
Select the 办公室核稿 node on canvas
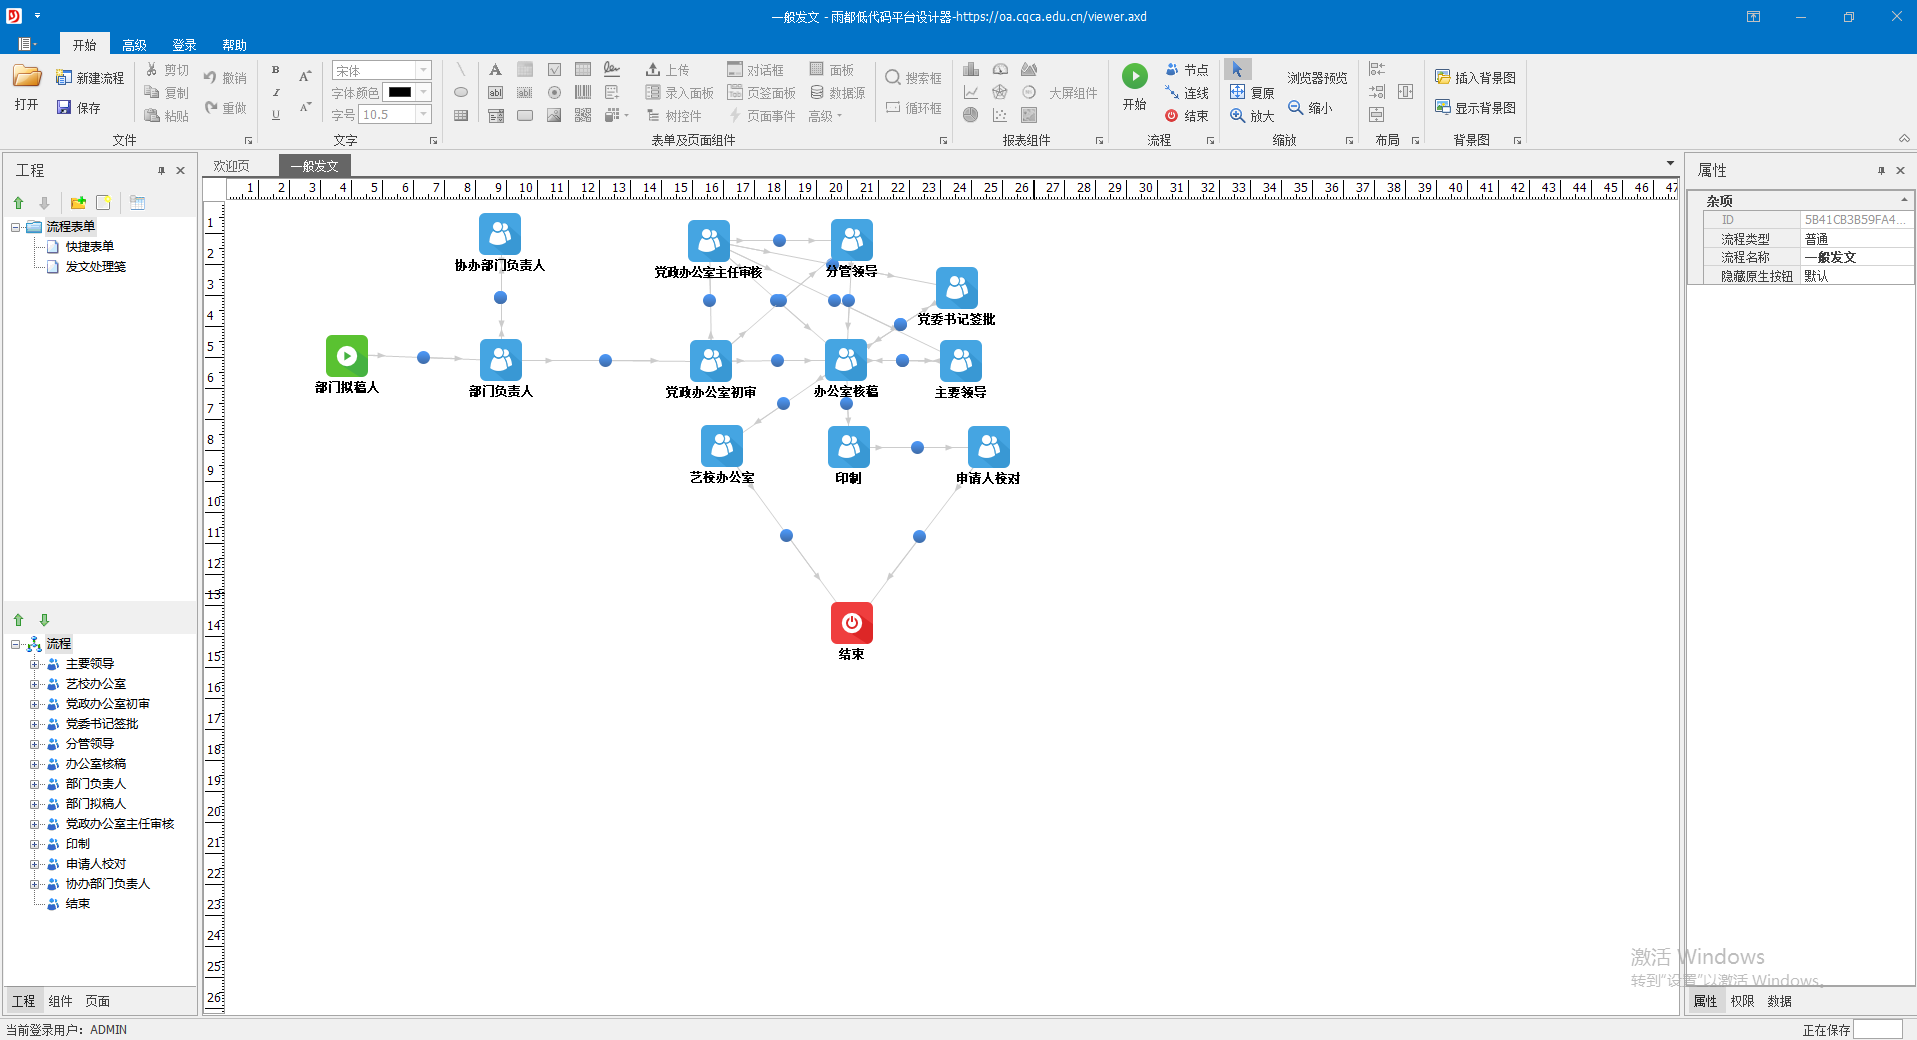click(x=846, y=361)
